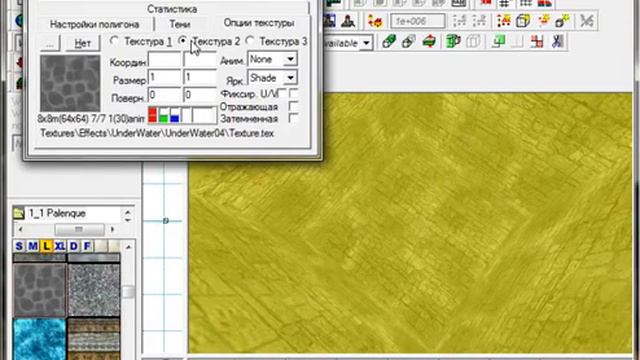Select the Текстура 1 radio button
The height and width of the screenshot is (360, 640).
click(x=114, y=41)
